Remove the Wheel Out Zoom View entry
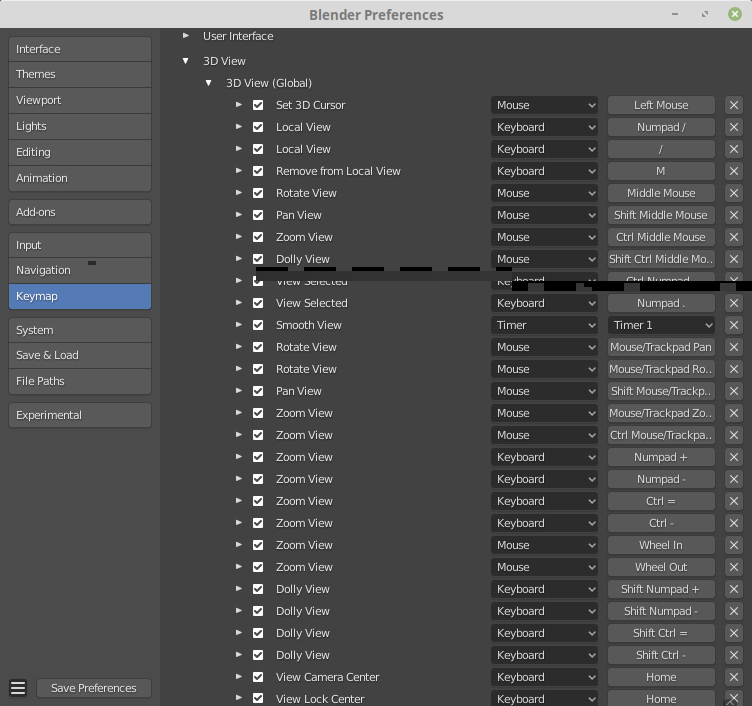The width and height of the screenshot is (752, 706). pos(734,567)
